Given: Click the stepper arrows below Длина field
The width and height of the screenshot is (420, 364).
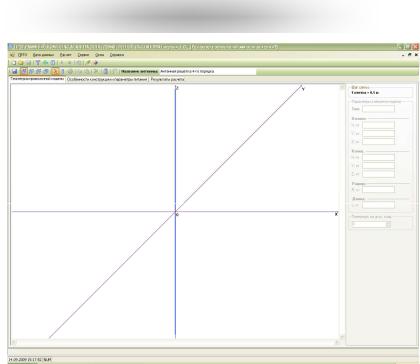Looking at the screenshot, I should tap(388, 225).
